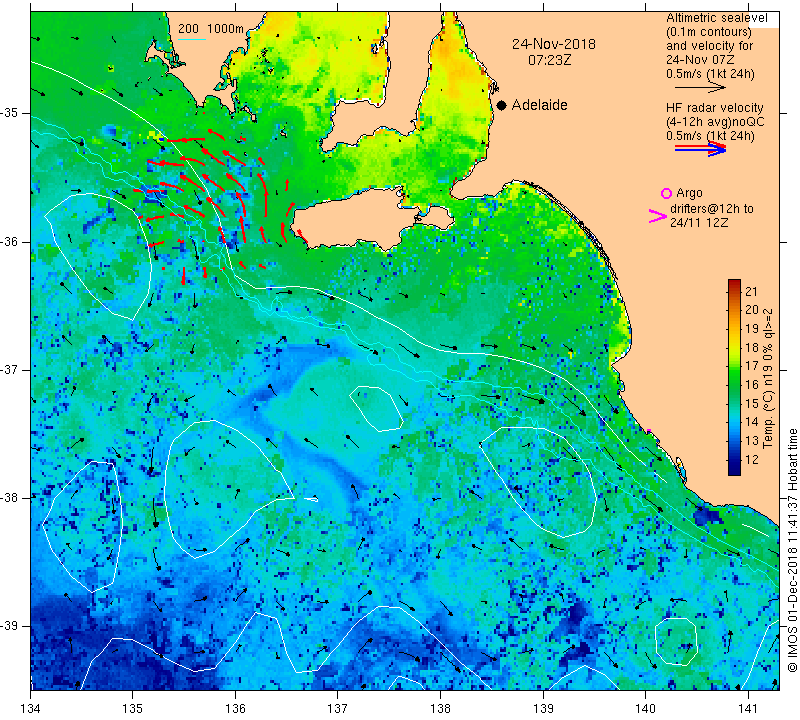800x720 pixels.
Task: Click the longitude axis label 137
Action: pyautogui.click(x=337, y=708)
